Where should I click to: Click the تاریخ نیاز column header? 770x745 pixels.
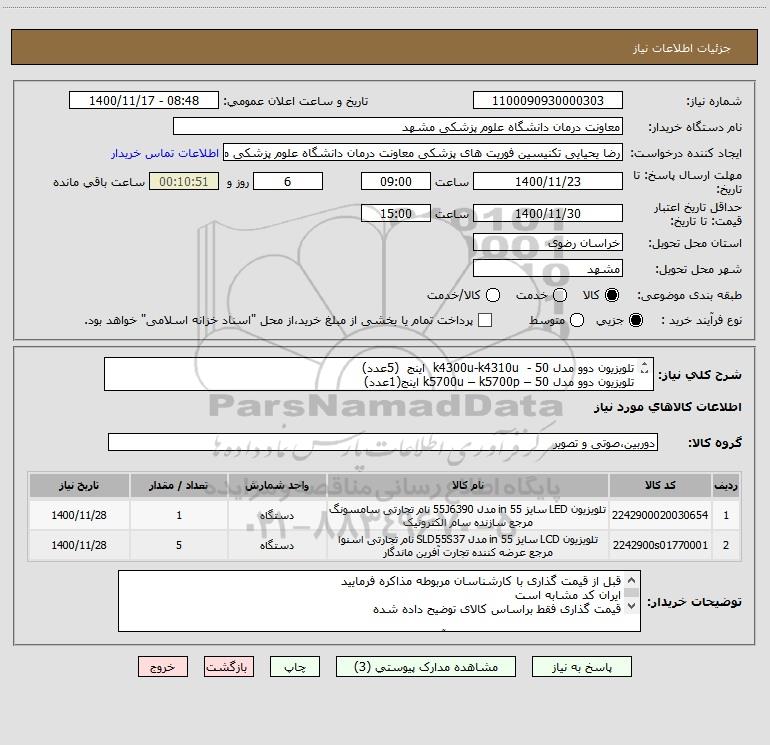[79, 485]
